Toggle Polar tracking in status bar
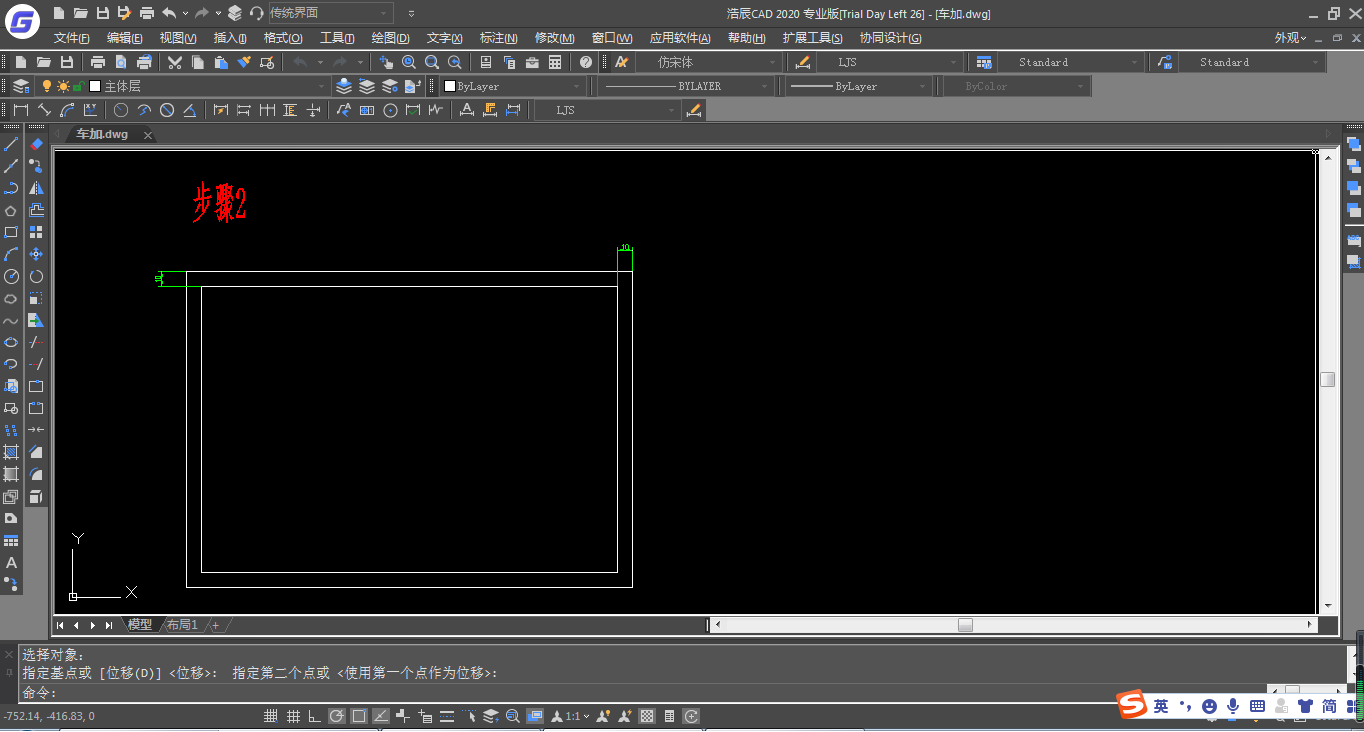The width and height of the screenshot is (1364, 732). coord(337,716)
